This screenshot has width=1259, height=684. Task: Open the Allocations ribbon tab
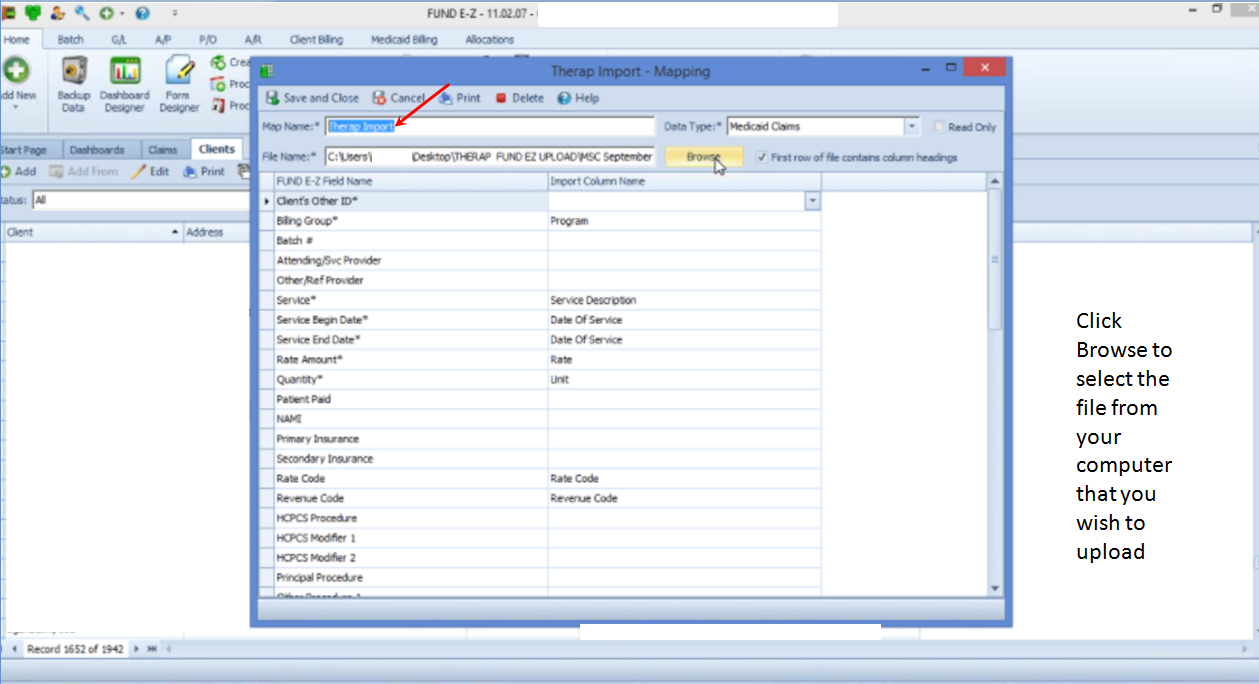(490, 40)
